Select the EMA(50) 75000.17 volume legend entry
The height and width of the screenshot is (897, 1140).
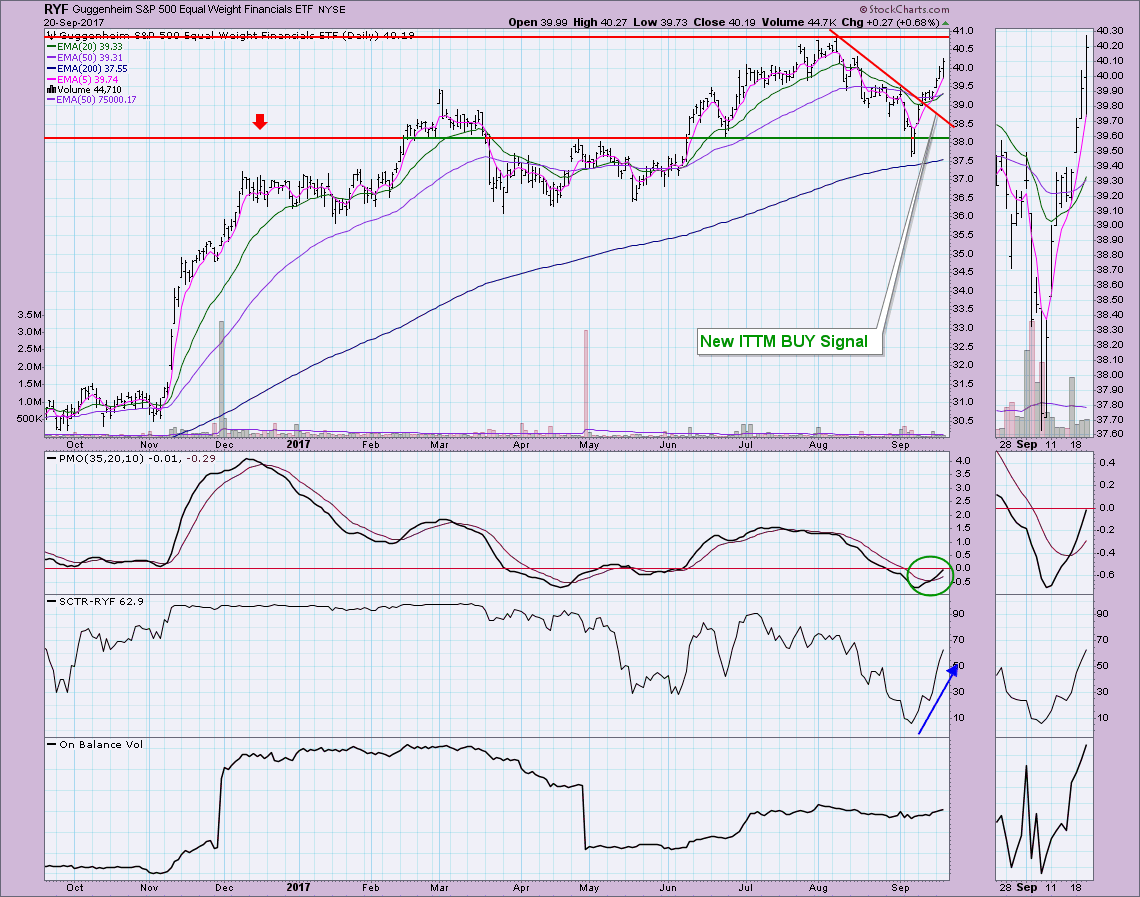point(92,100)
